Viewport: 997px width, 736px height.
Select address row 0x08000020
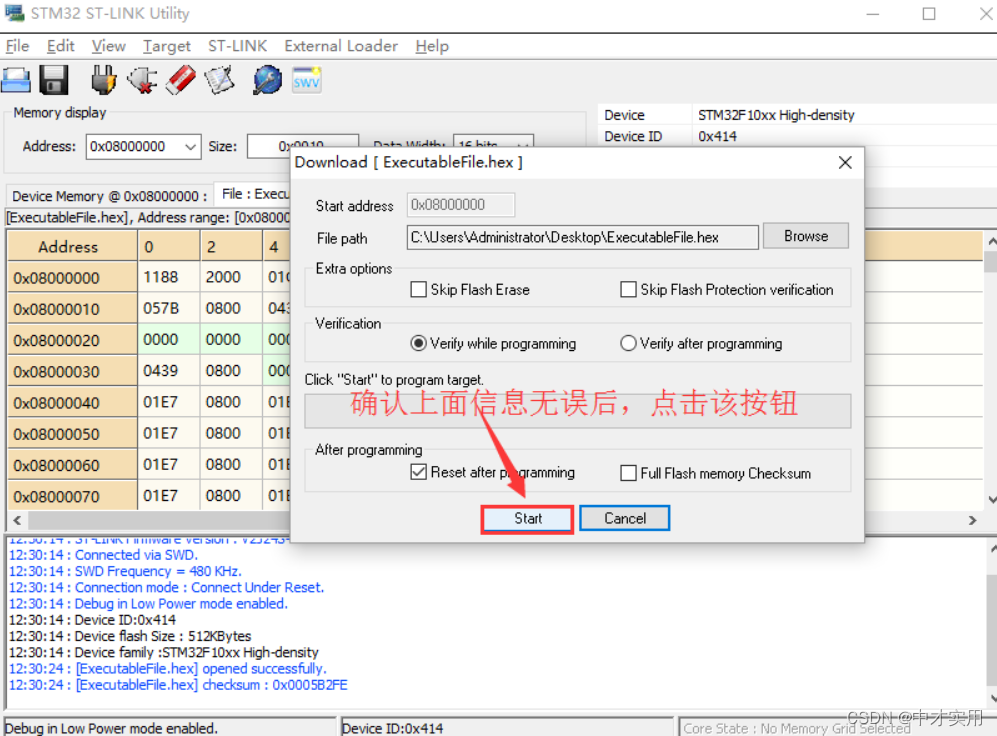click(x=72, y=340)
